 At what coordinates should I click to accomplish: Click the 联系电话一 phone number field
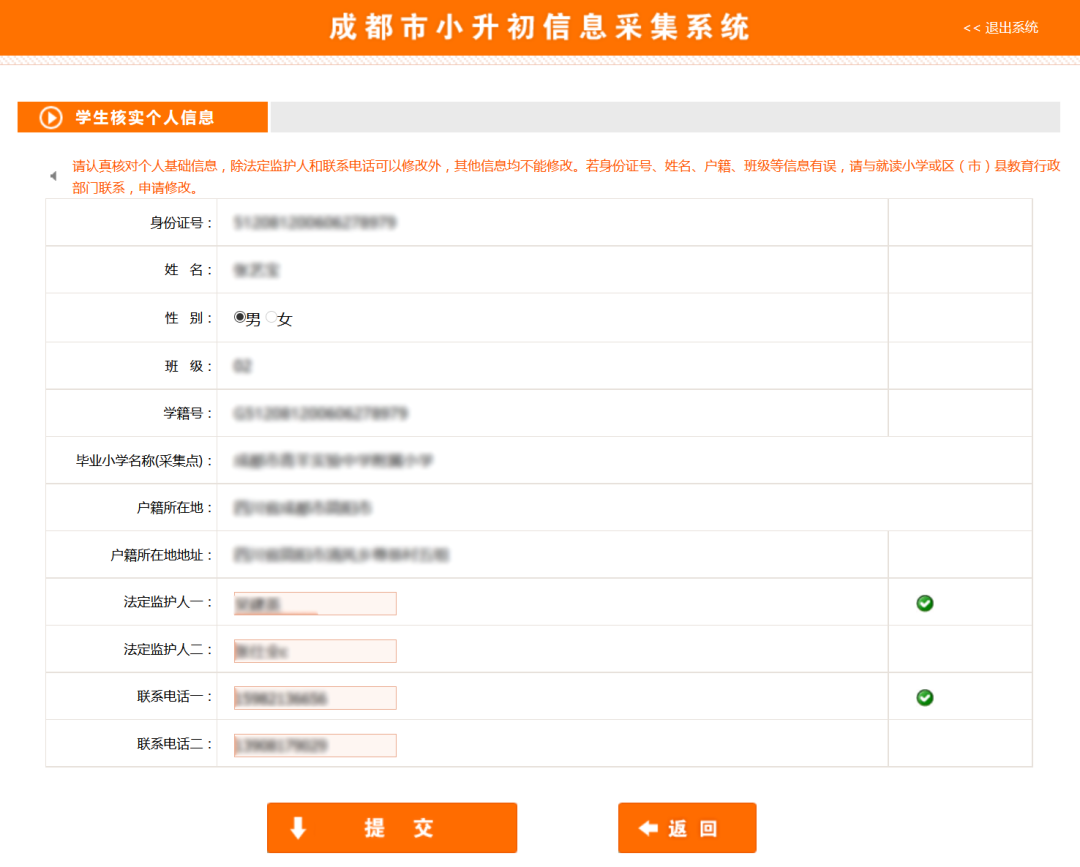314,697
